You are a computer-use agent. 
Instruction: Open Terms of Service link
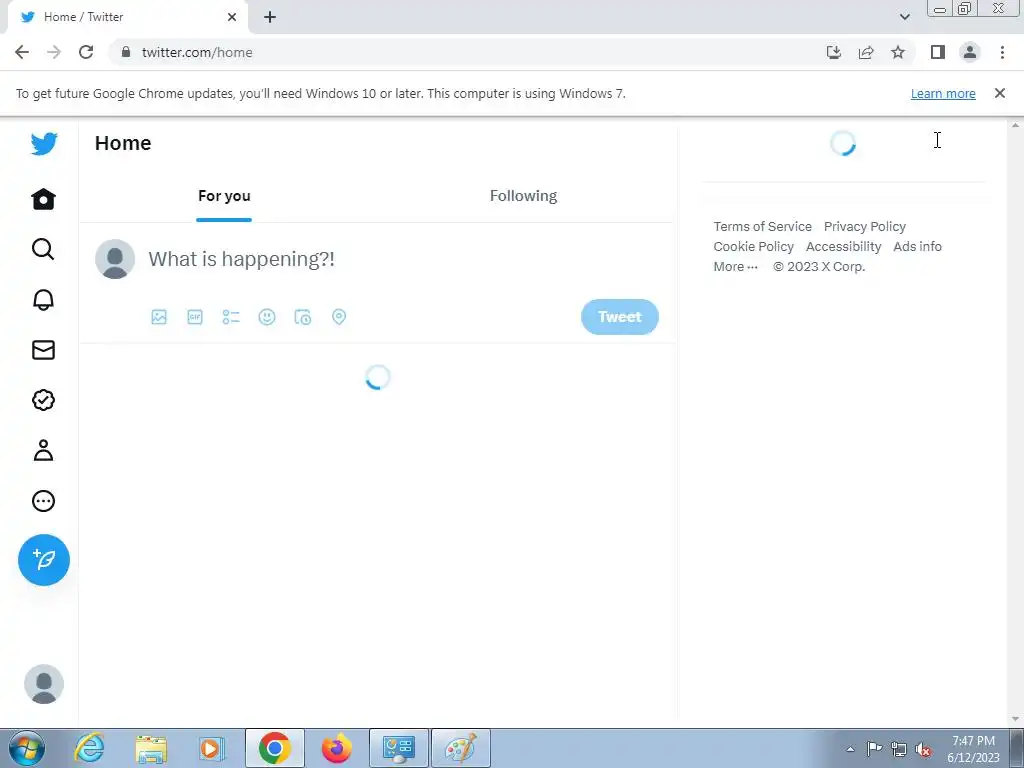(762, 227)
